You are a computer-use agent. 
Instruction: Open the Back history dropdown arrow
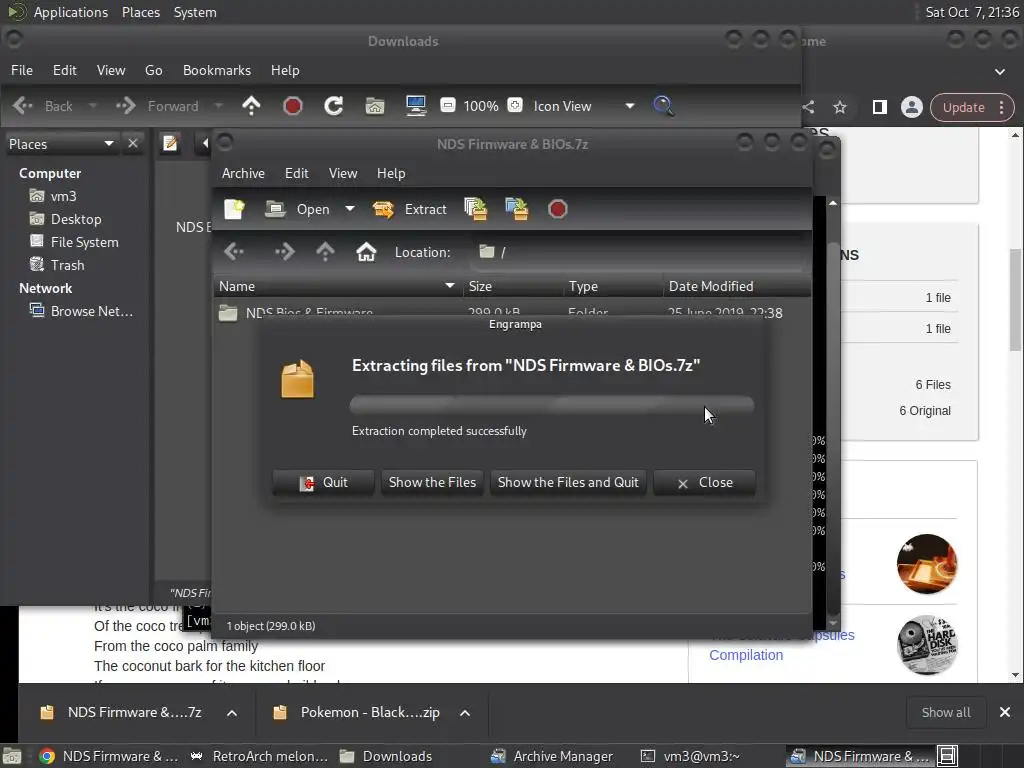click(93, 106)
